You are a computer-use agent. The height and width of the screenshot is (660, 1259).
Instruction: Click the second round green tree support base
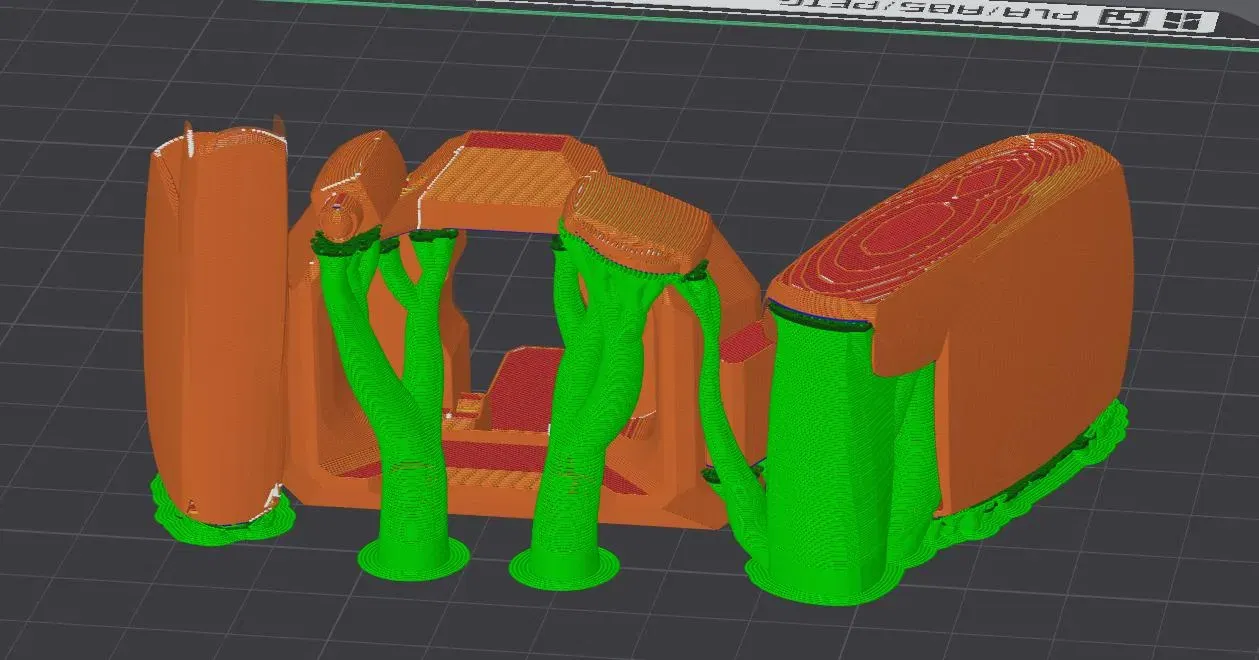tap(563, 567)
